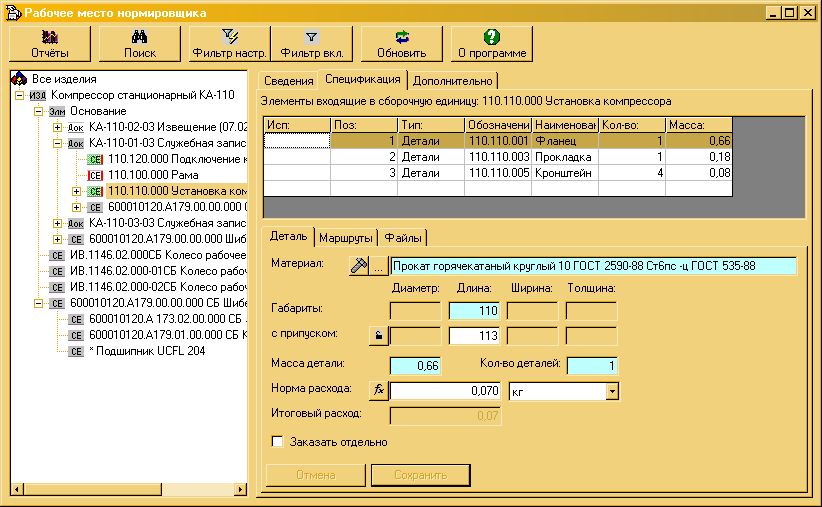Click the Норма расхода input field

click(x=446, y=391)
